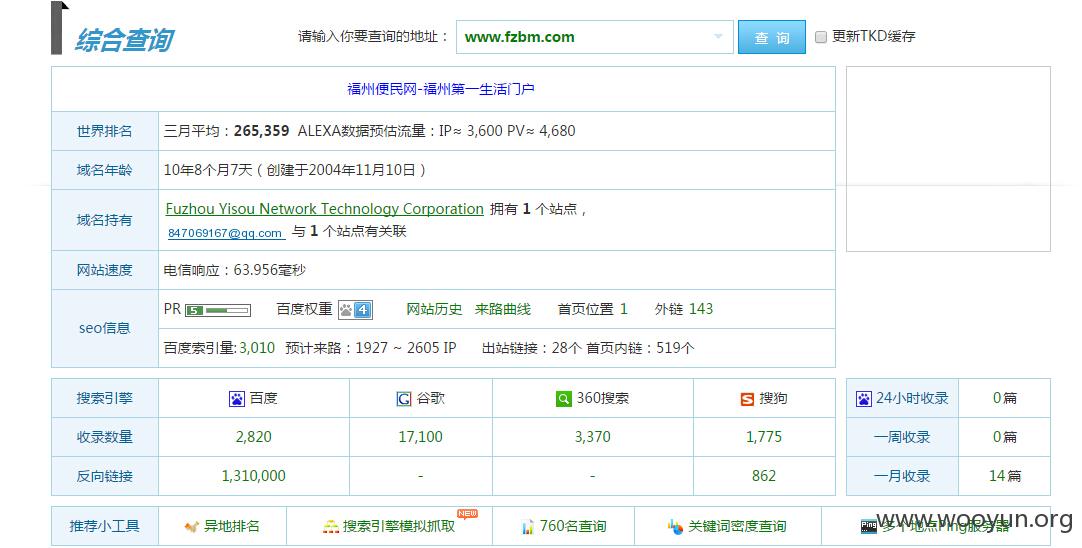
Task: Click the seo信息 row label
Action: coord(104,329)
